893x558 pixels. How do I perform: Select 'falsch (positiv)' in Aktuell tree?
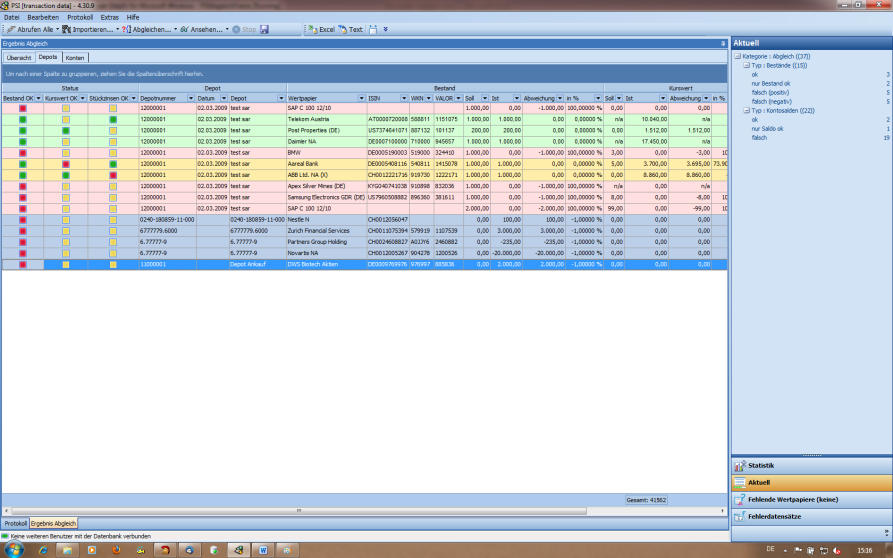[x=771, y=92]
